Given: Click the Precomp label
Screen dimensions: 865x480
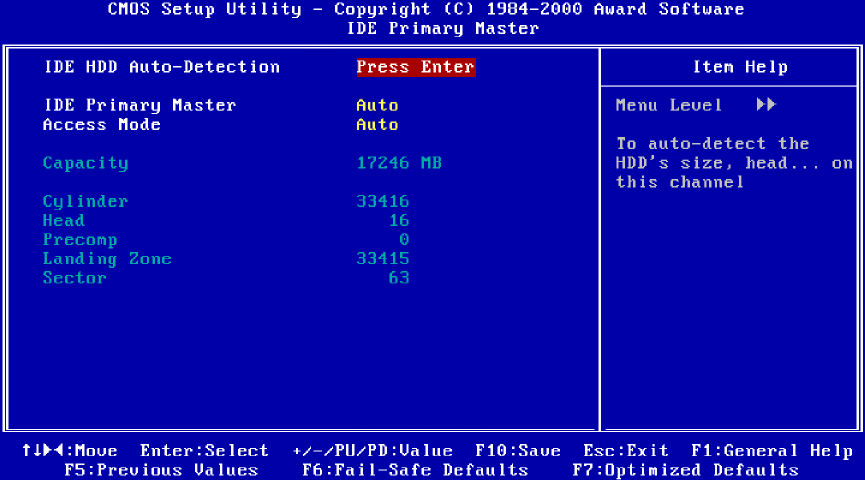Looking at the screenshot, I should (80, 240).
